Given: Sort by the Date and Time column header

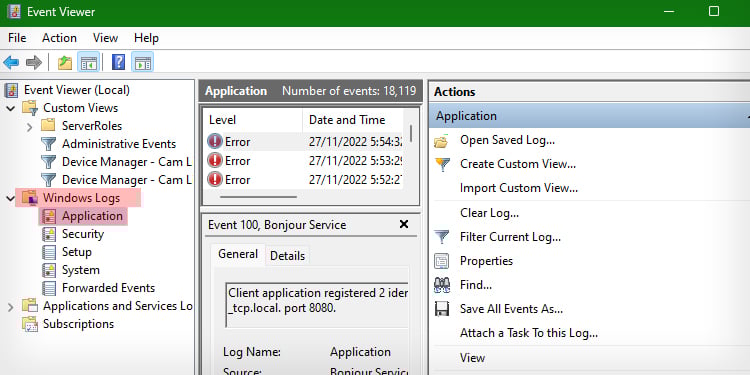Looking at the screenshot, I should 353,120.
